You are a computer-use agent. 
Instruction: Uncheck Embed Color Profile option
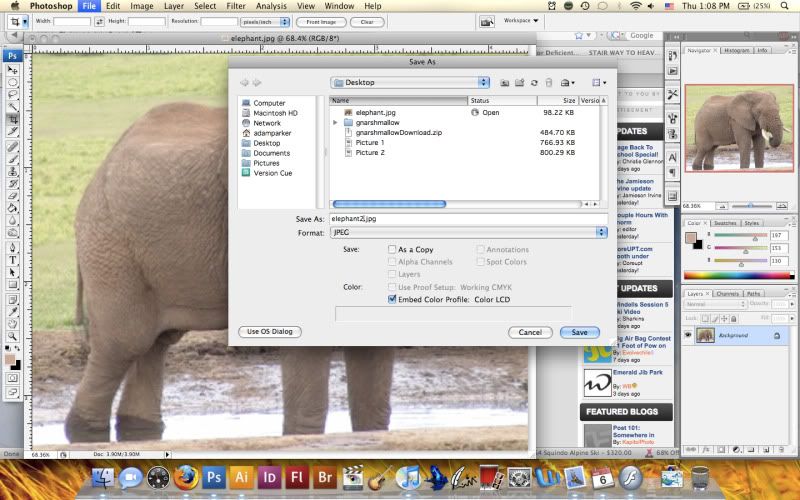coord(392,298)
